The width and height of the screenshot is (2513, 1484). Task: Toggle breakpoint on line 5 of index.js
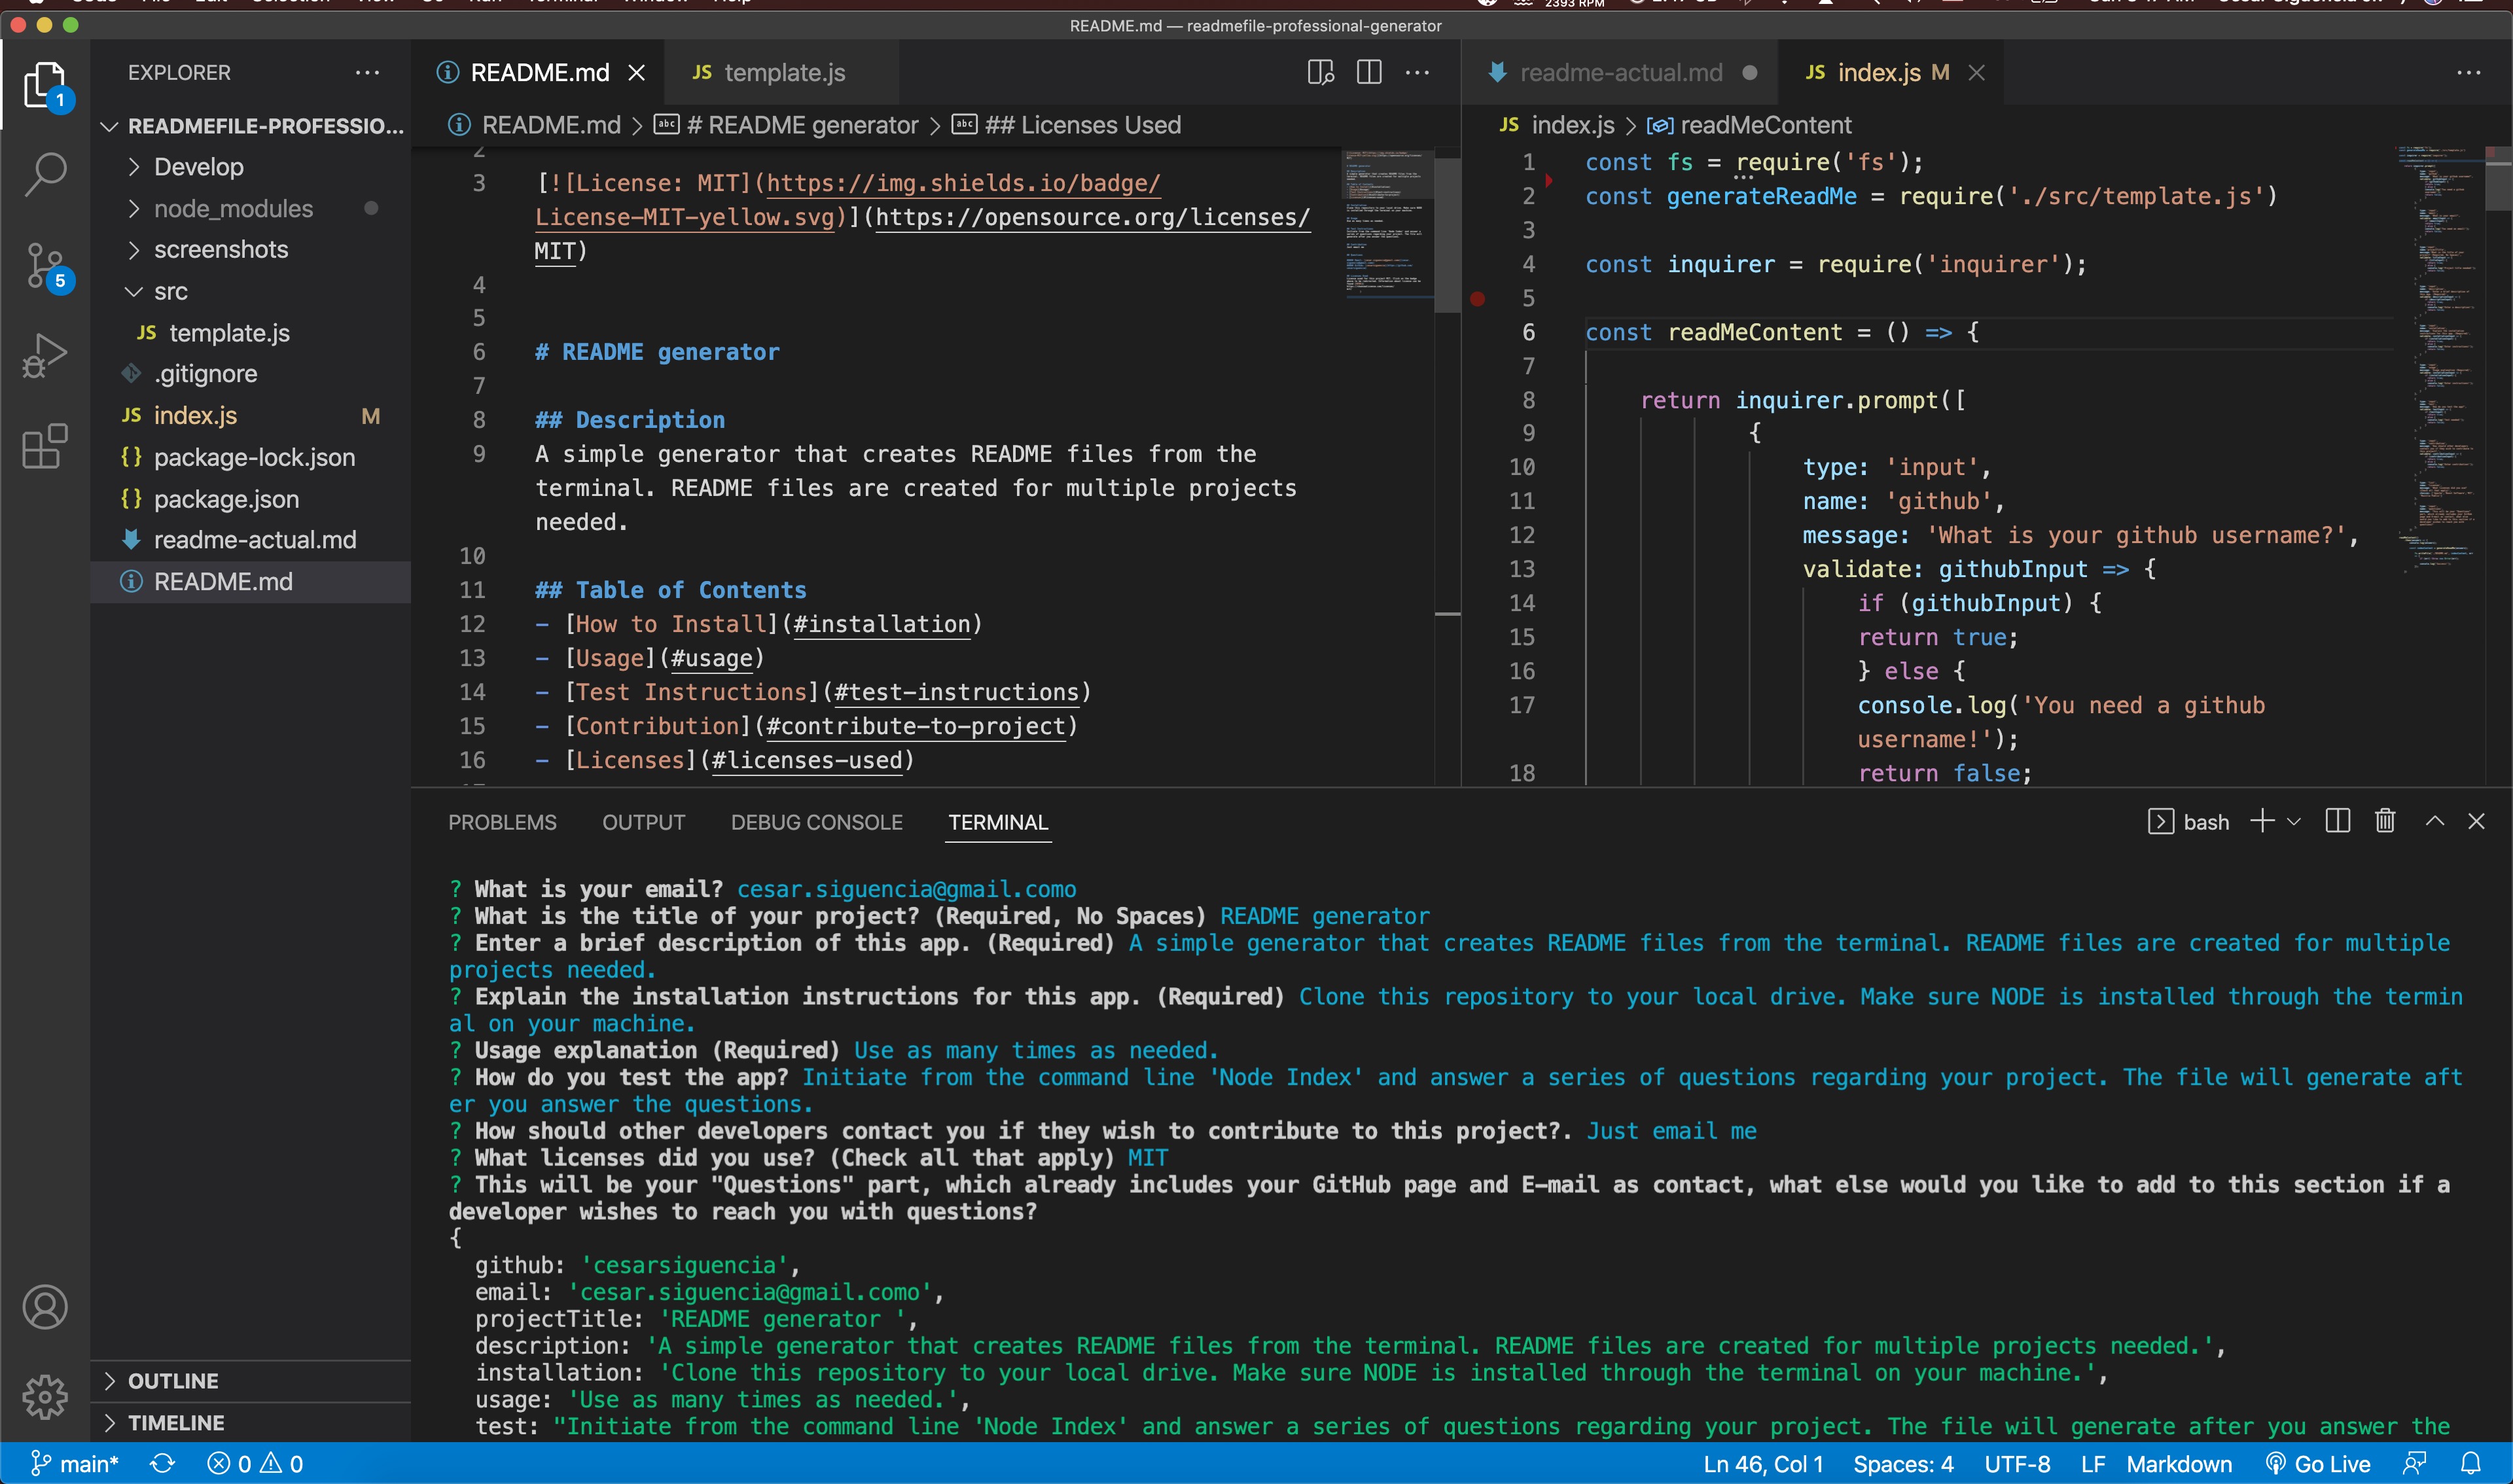click(x=1477, y=298)
